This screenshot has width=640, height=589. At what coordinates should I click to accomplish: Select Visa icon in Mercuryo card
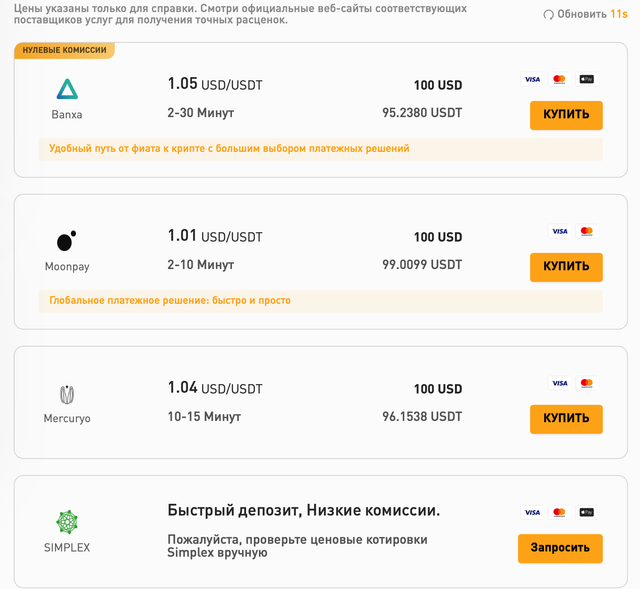pyautogui.click(x=560, y=383)
